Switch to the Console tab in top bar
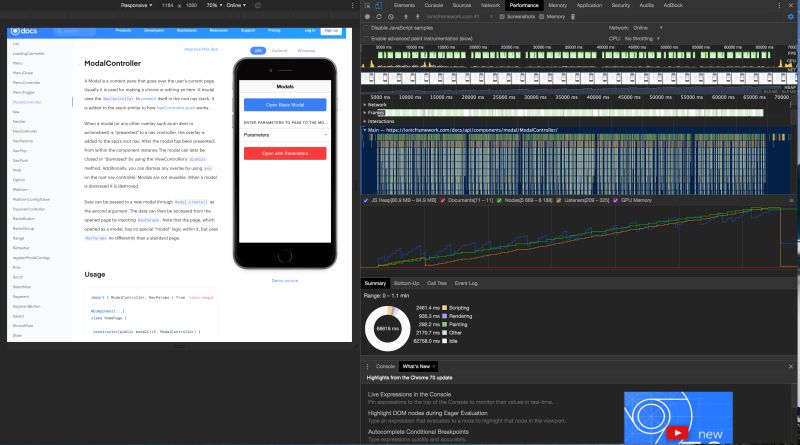This screenshot has height=445, width=800. (434, 5)
